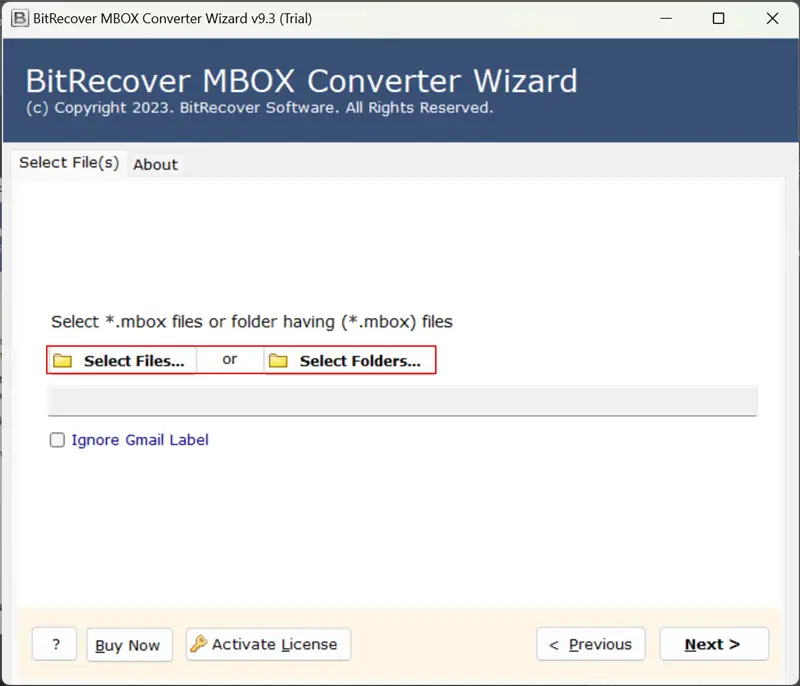This screenshot has width=800, height=686.
Task: Click the BitRecover app icon in title bar
Action: tap(20, 18)
